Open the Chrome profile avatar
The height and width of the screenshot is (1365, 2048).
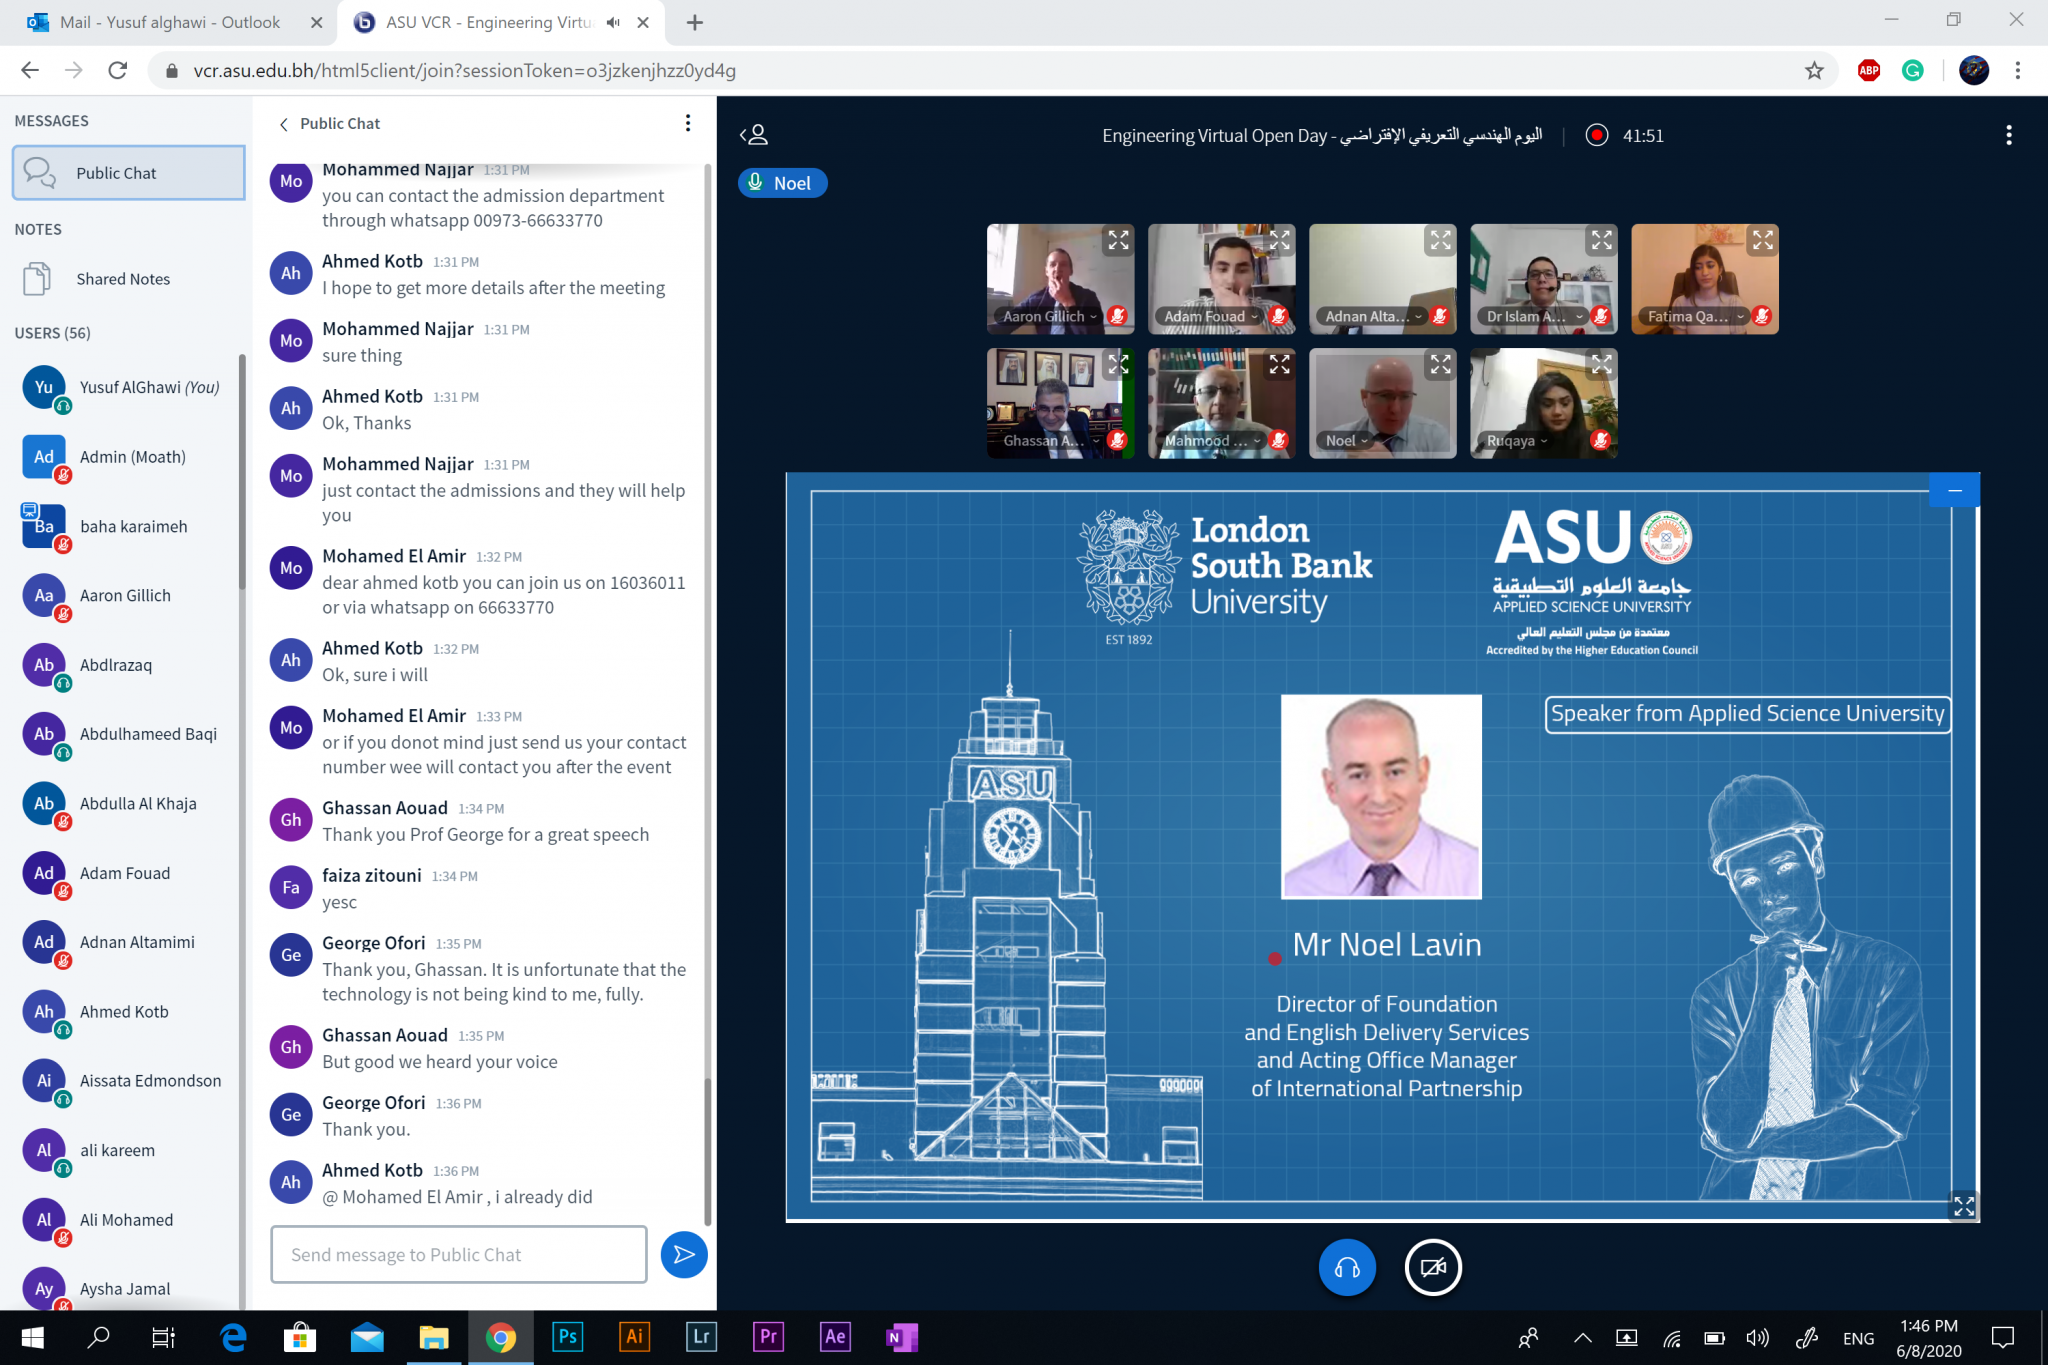1973,70
